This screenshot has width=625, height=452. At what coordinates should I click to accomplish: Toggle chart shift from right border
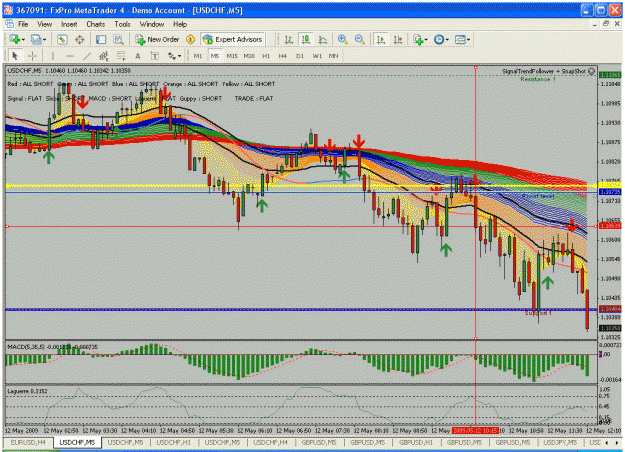(x=398, y=39)
